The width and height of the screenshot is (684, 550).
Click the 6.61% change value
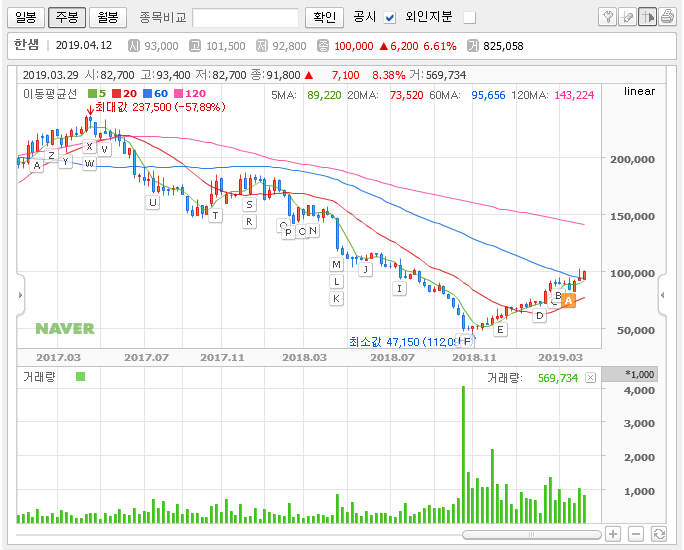click(x=440, y=46)
